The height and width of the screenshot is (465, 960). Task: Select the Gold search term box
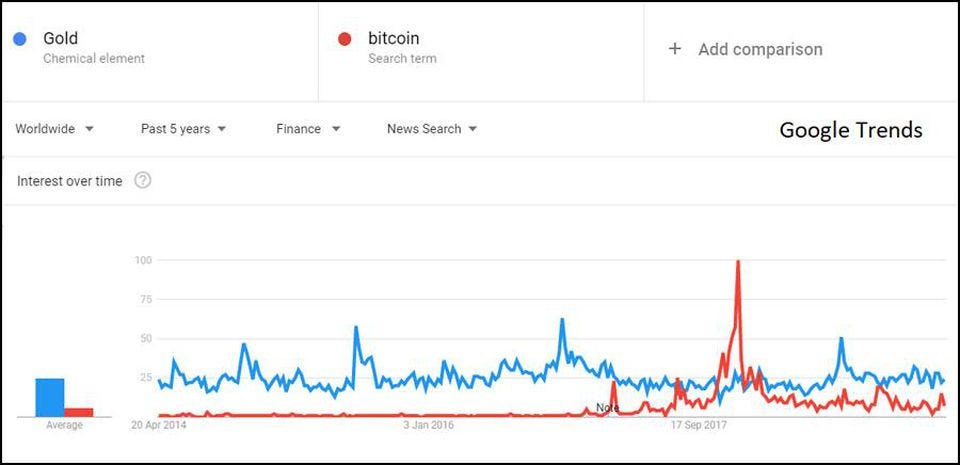click(160, 49)
